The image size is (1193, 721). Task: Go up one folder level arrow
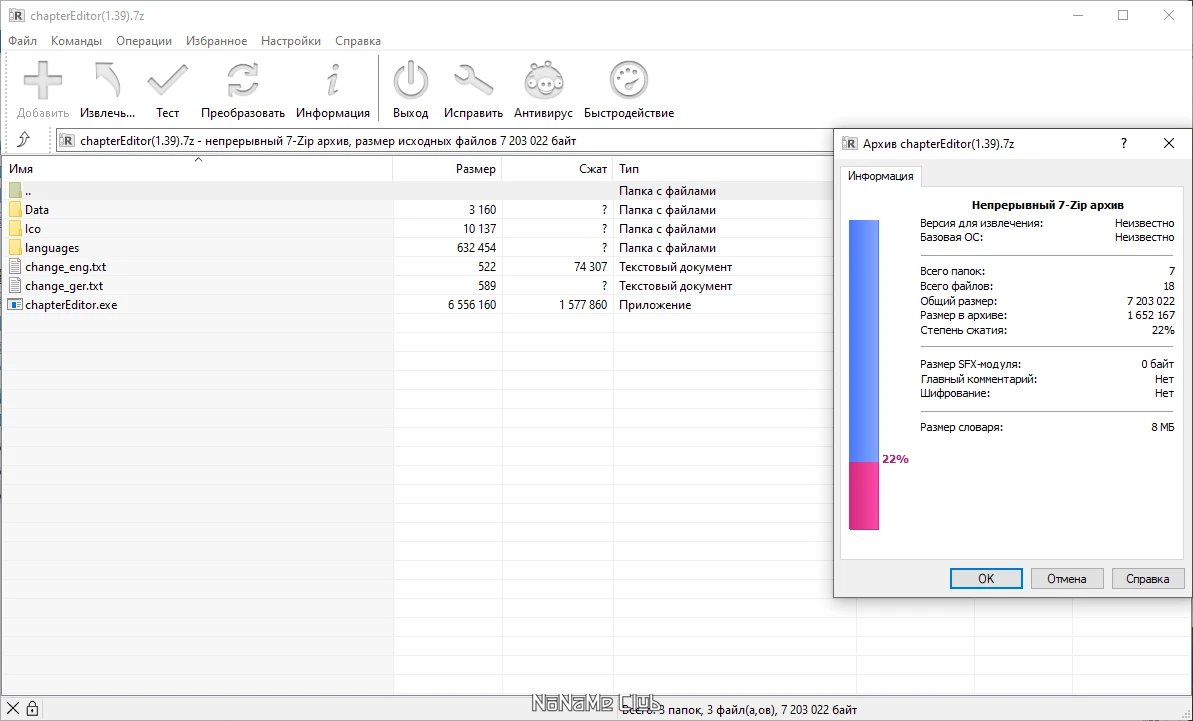[24, 140]
